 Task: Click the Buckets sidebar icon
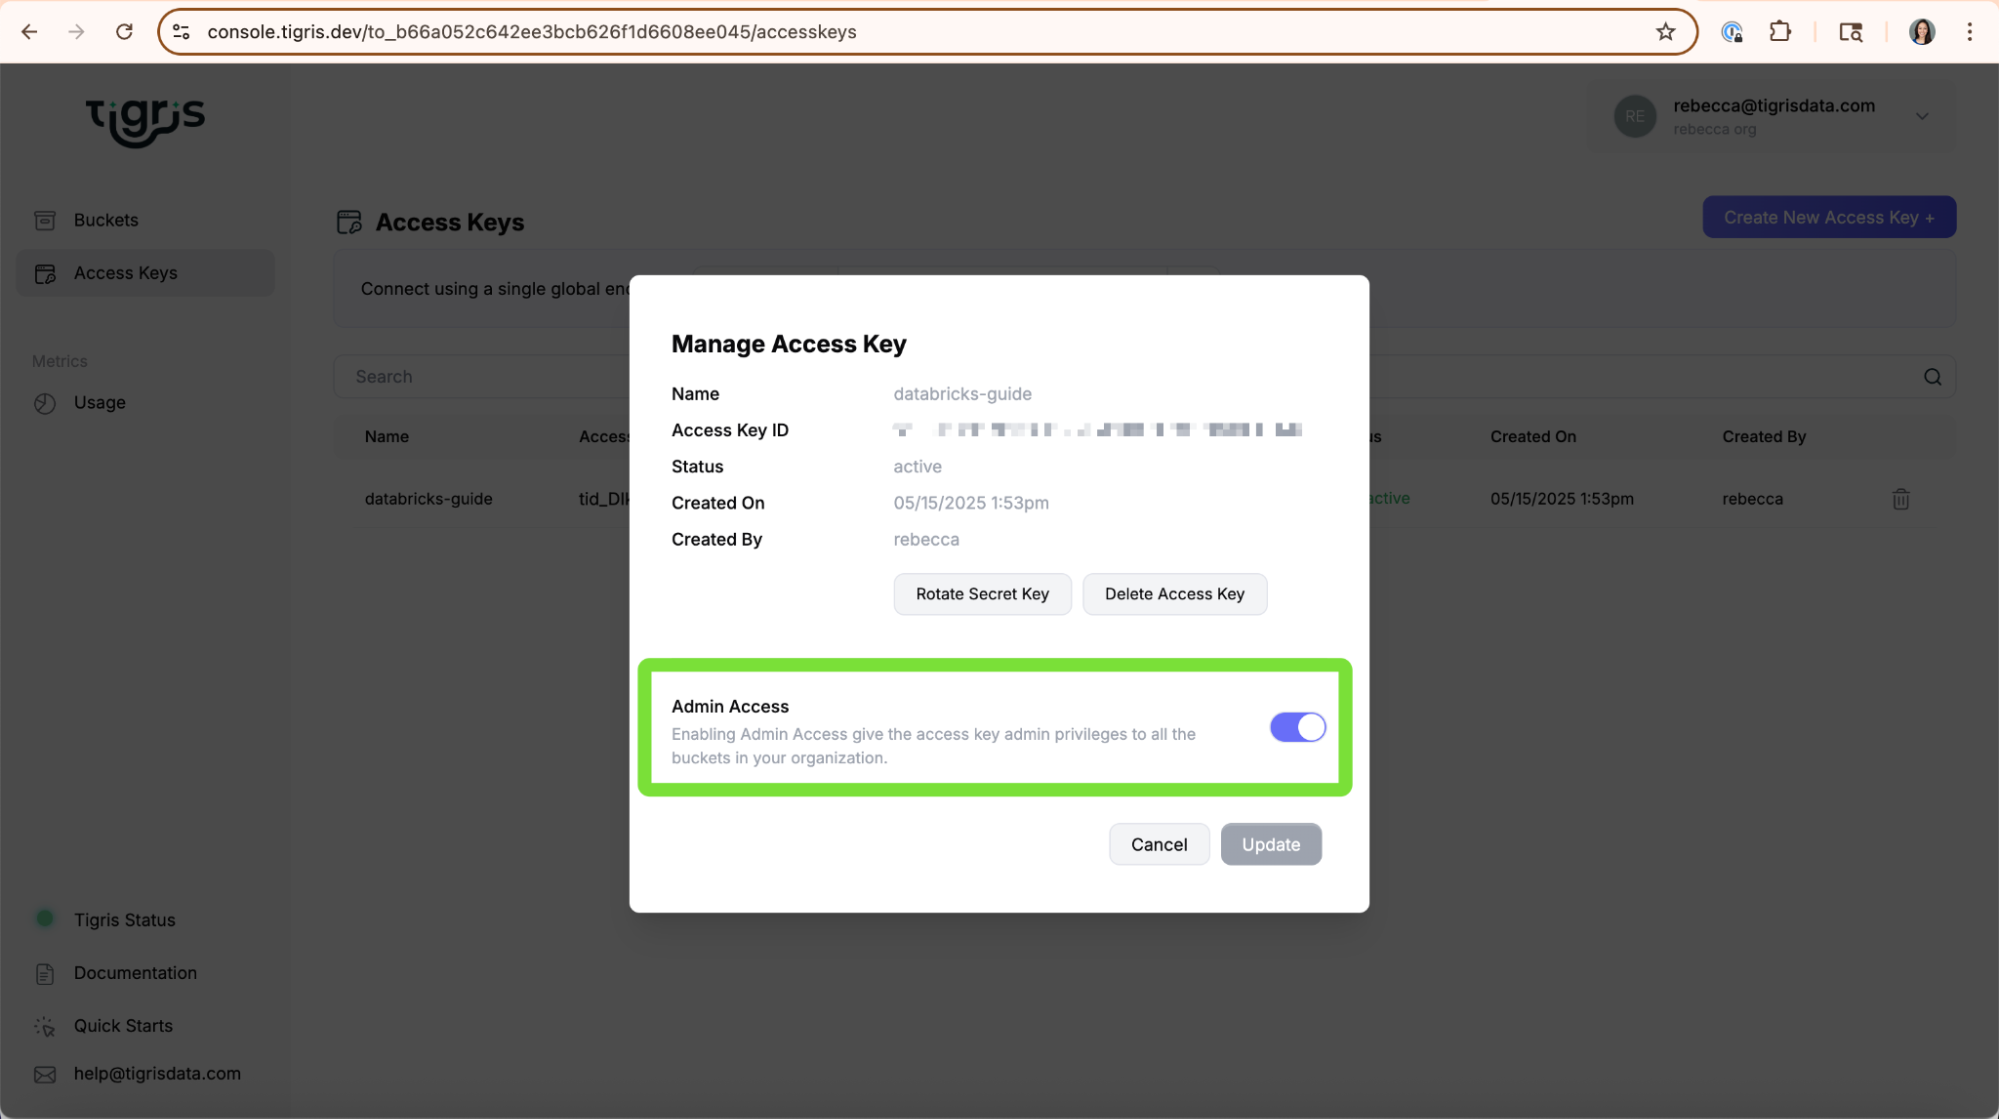click(x=45, y=220)
